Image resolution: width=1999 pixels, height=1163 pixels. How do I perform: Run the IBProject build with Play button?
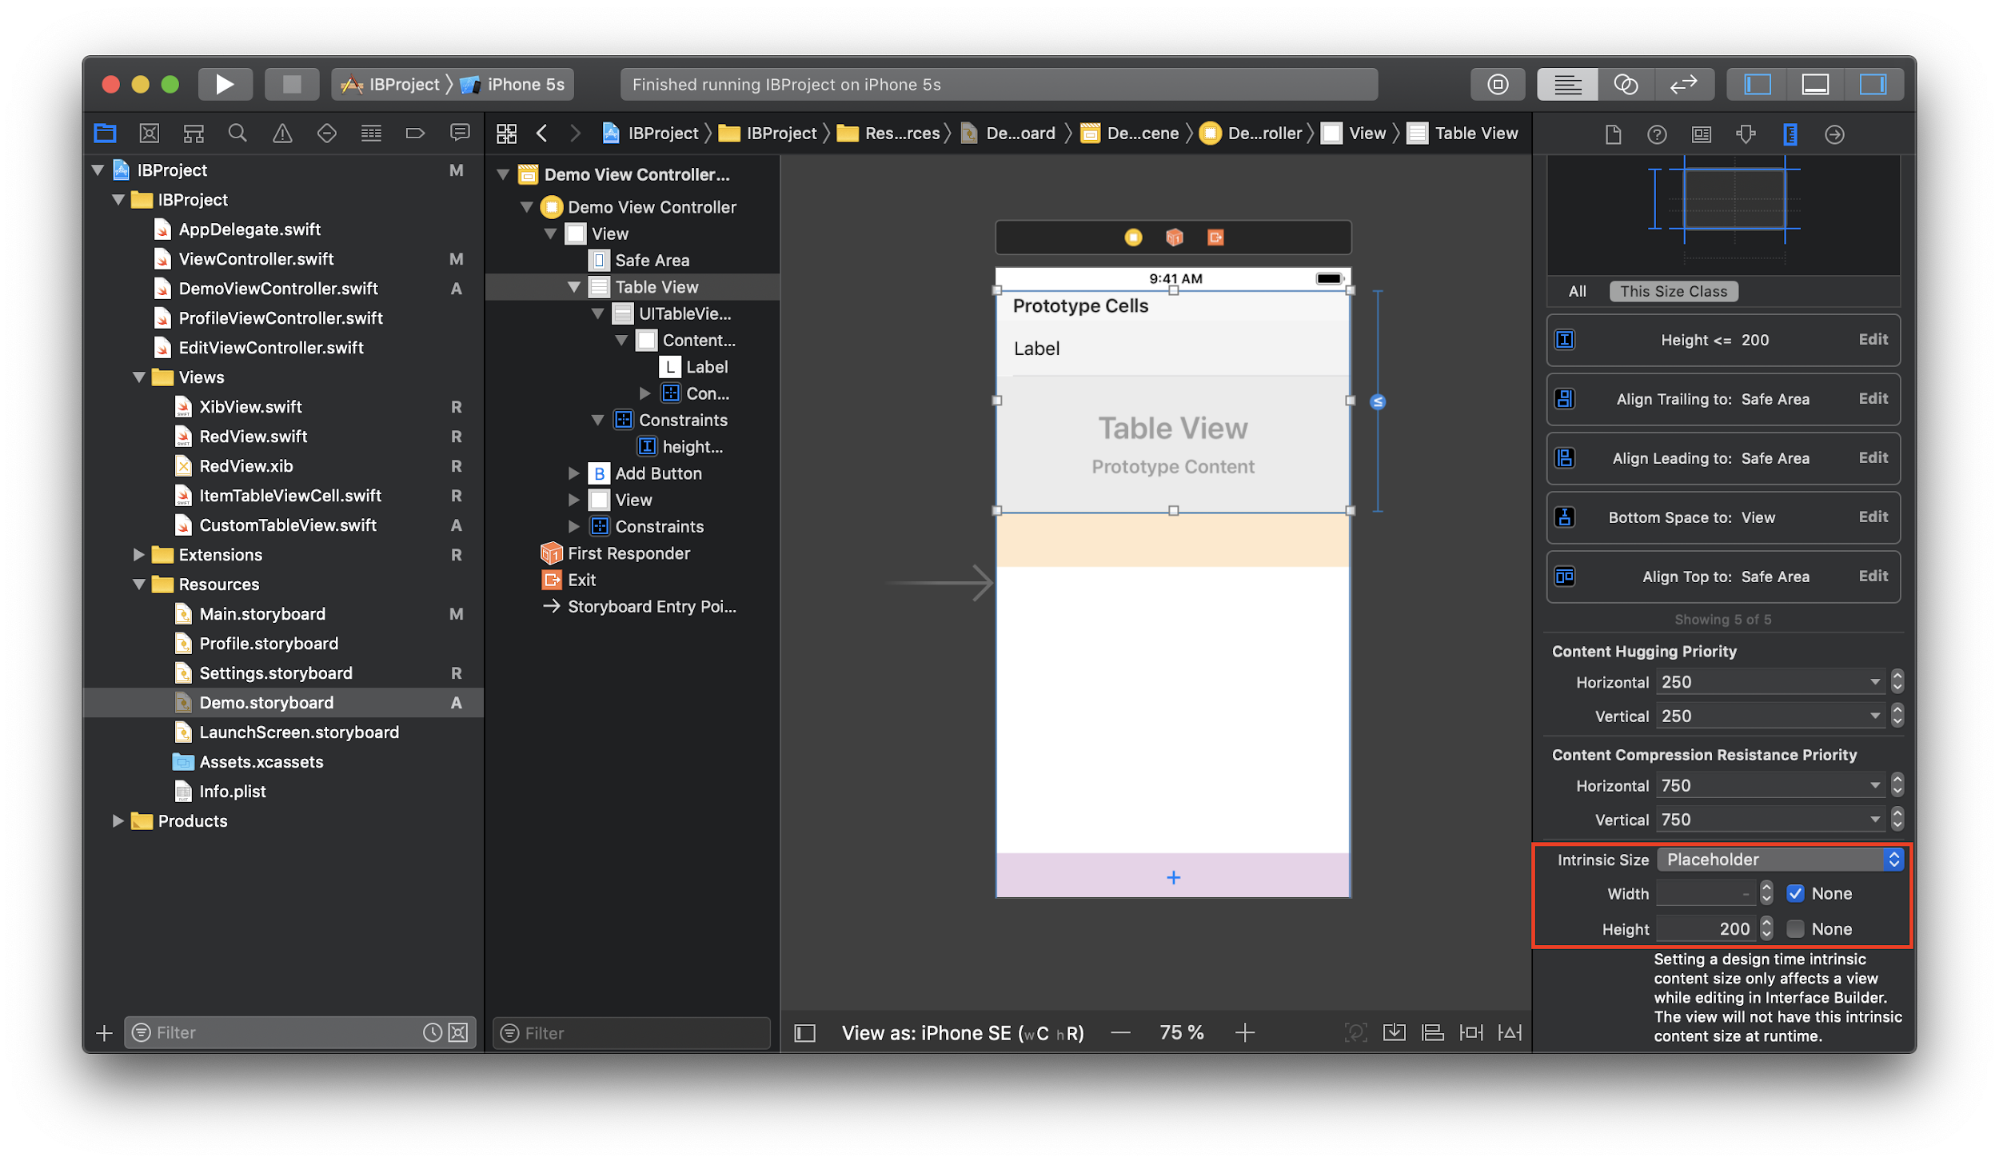225,84
